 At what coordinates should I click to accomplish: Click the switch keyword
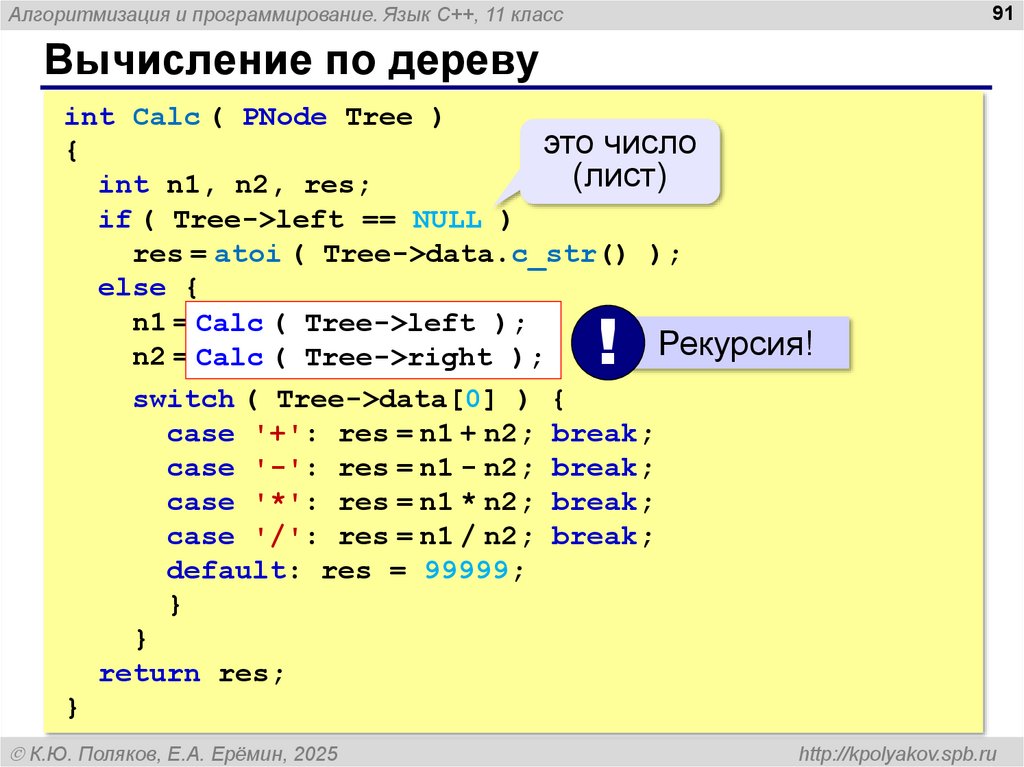(x=183, y=399)
